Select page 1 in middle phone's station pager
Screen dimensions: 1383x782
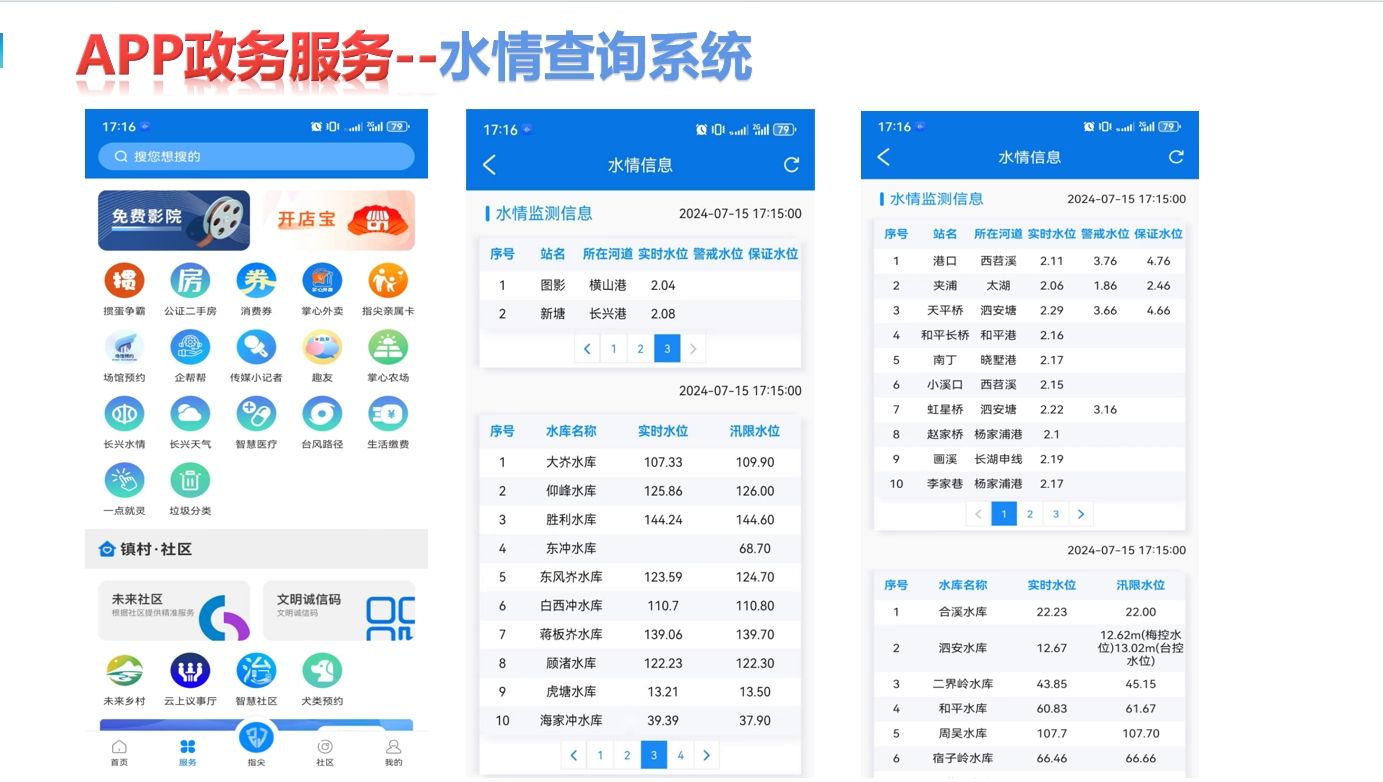[614, 349]
